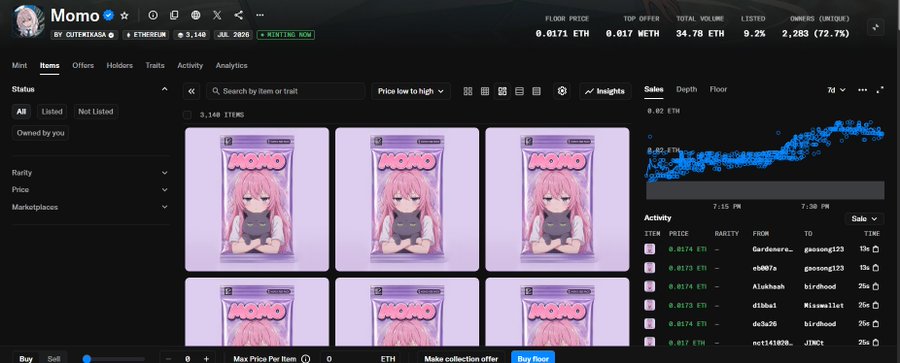Open the X (Twitter) profile link

point(217,16)
